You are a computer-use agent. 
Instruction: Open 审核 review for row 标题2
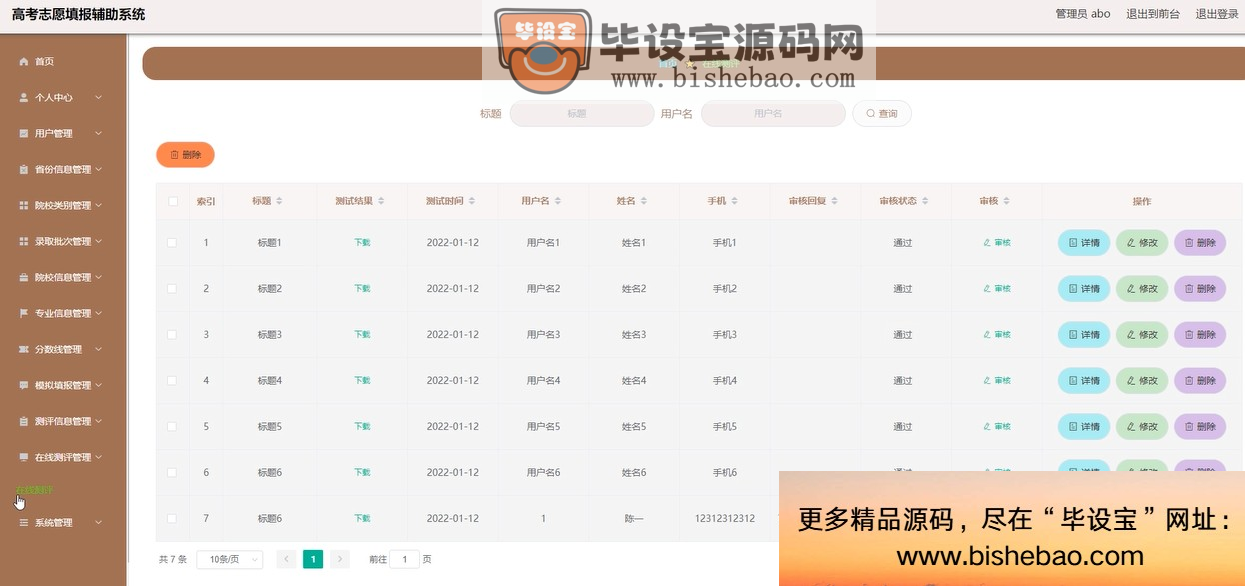pos(997,289)
